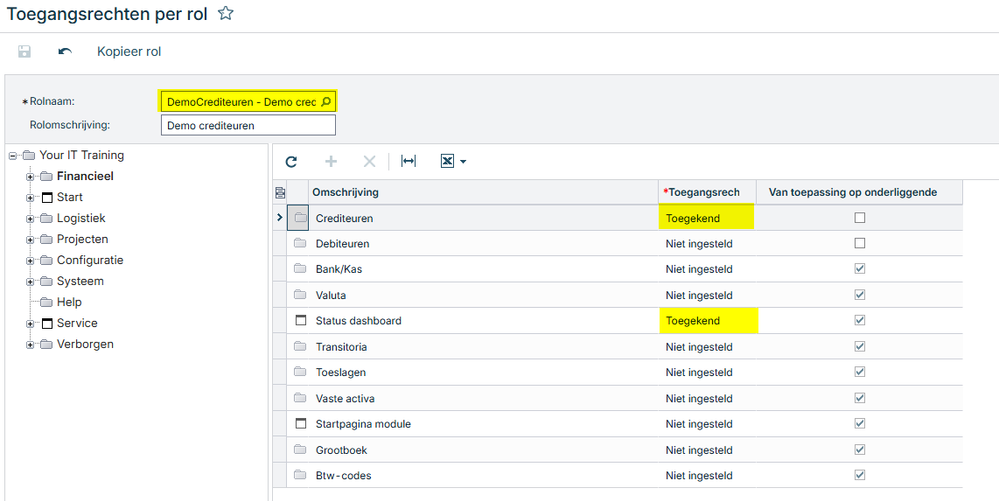This screenshot has width=999, height=501.
Task: Click the Undo arrow icon
Action: 65,52
